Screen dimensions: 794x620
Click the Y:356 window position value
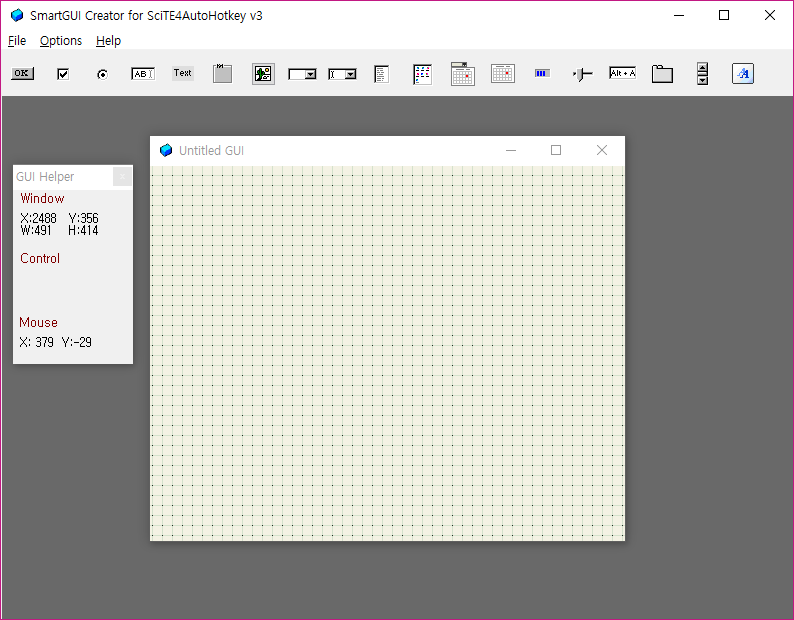click(84, 218)
